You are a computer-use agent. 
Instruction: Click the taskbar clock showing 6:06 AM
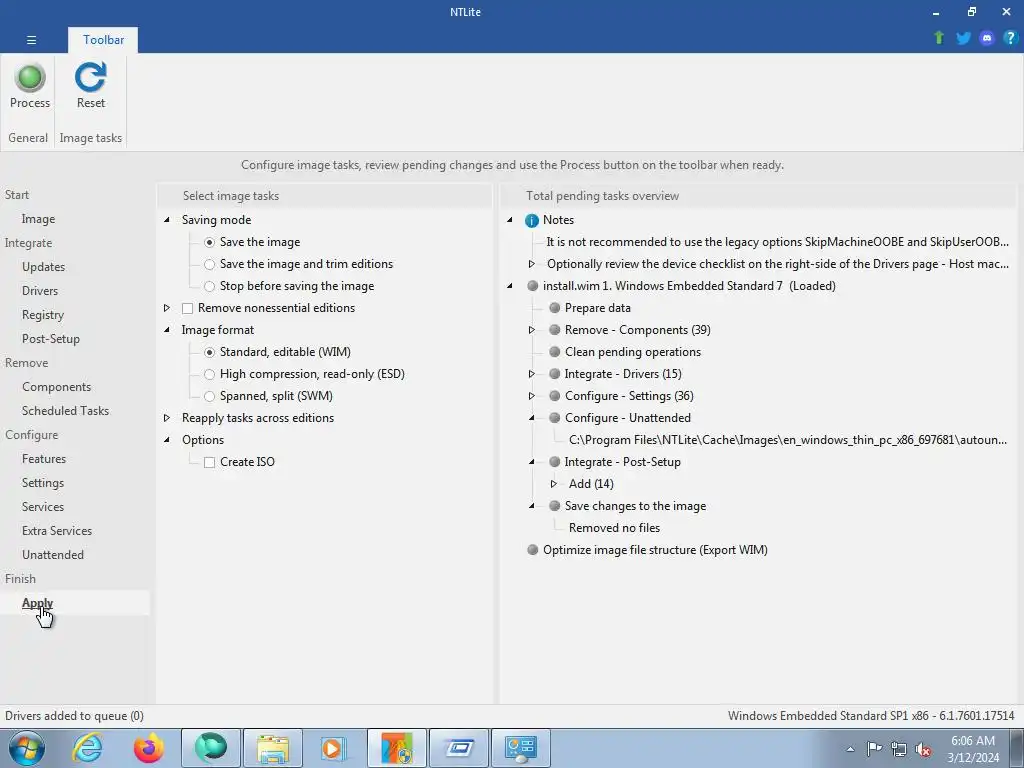point(973,749)
